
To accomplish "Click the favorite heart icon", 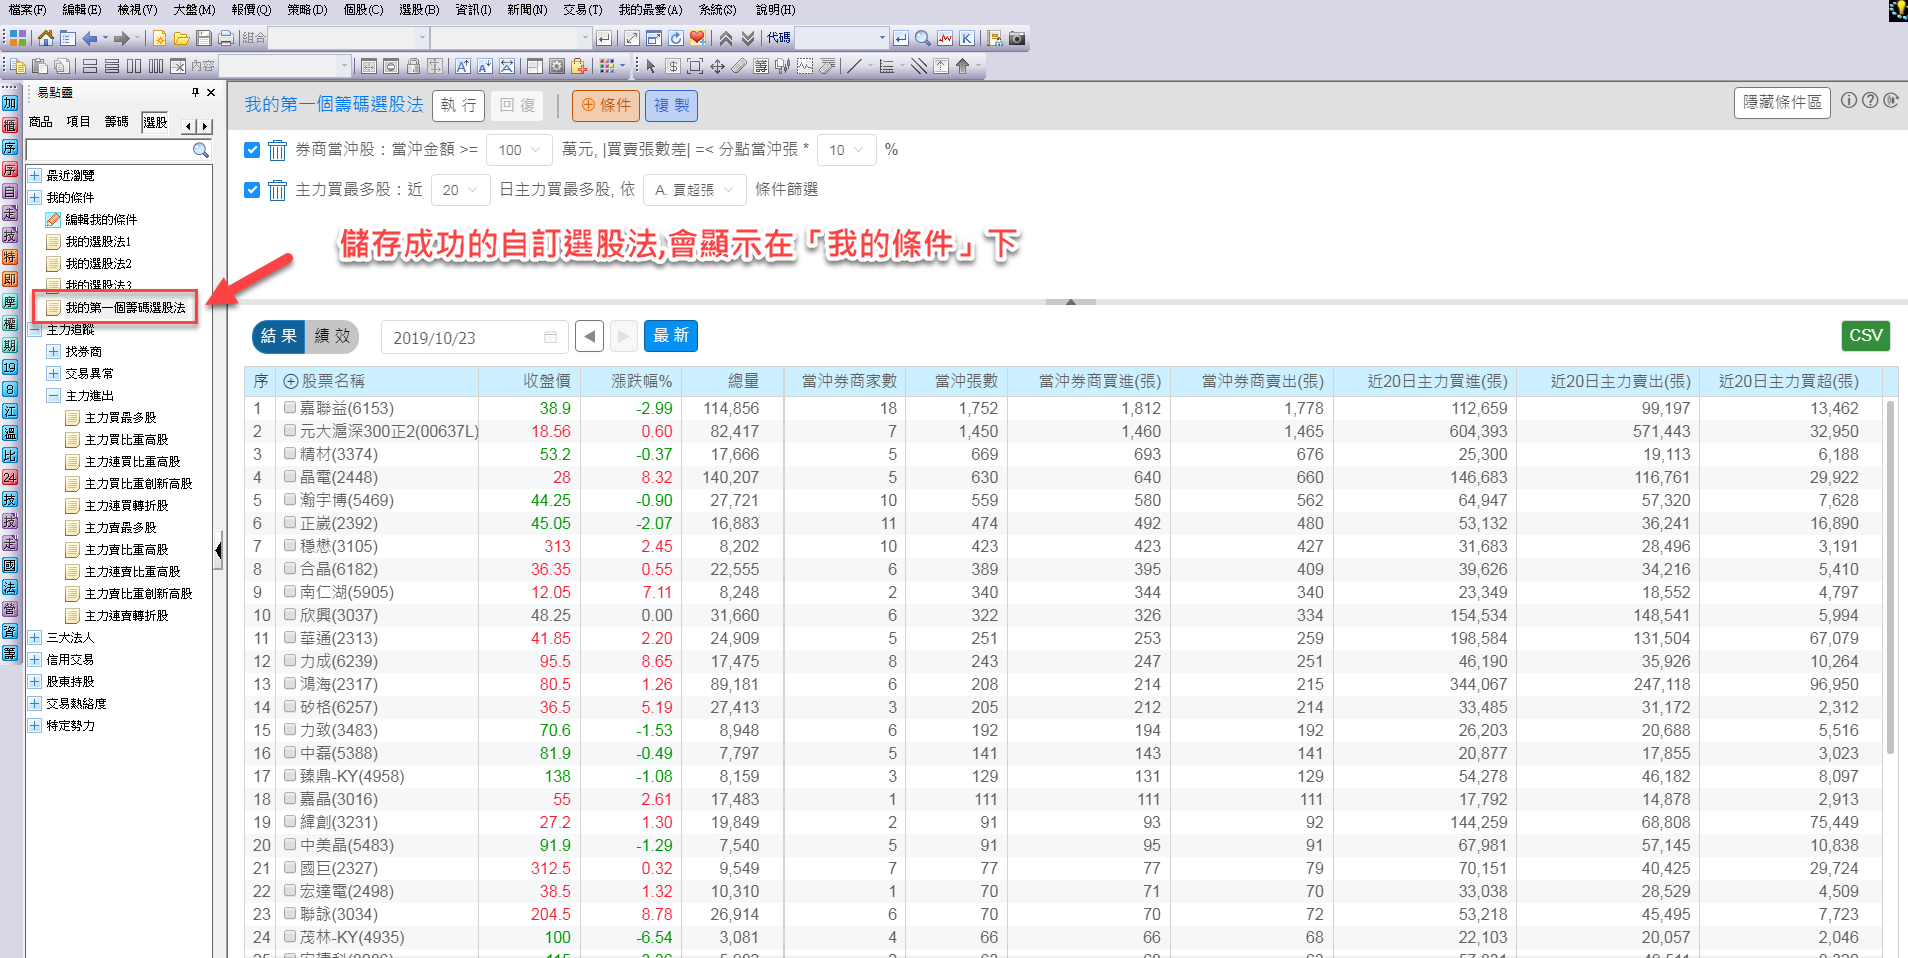I will pyautogui.click(x=697, y=38).
